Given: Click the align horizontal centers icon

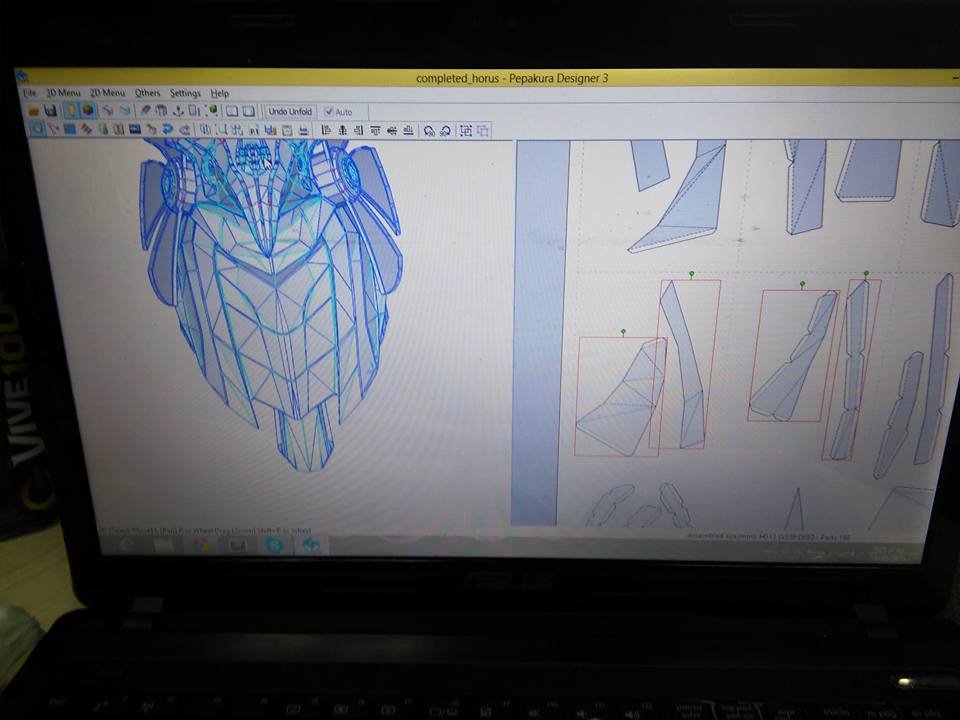Looking at the screenshot, I should pos(342,130).
